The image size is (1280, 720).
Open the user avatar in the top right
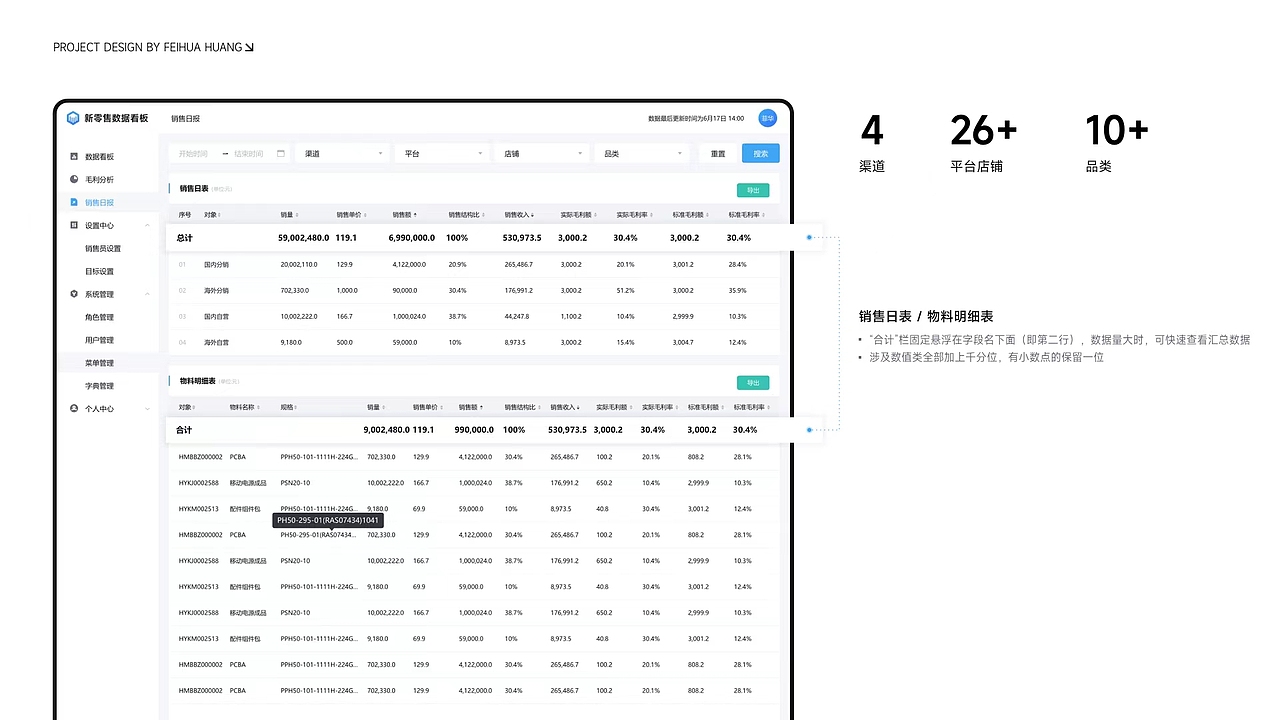click(768, 118)
